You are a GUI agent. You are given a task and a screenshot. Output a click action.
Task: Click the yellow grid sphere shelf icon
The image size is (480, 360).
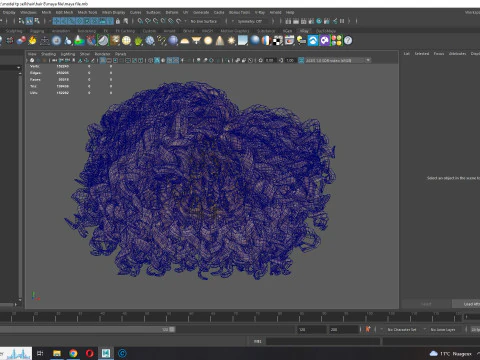pos(126,41)
